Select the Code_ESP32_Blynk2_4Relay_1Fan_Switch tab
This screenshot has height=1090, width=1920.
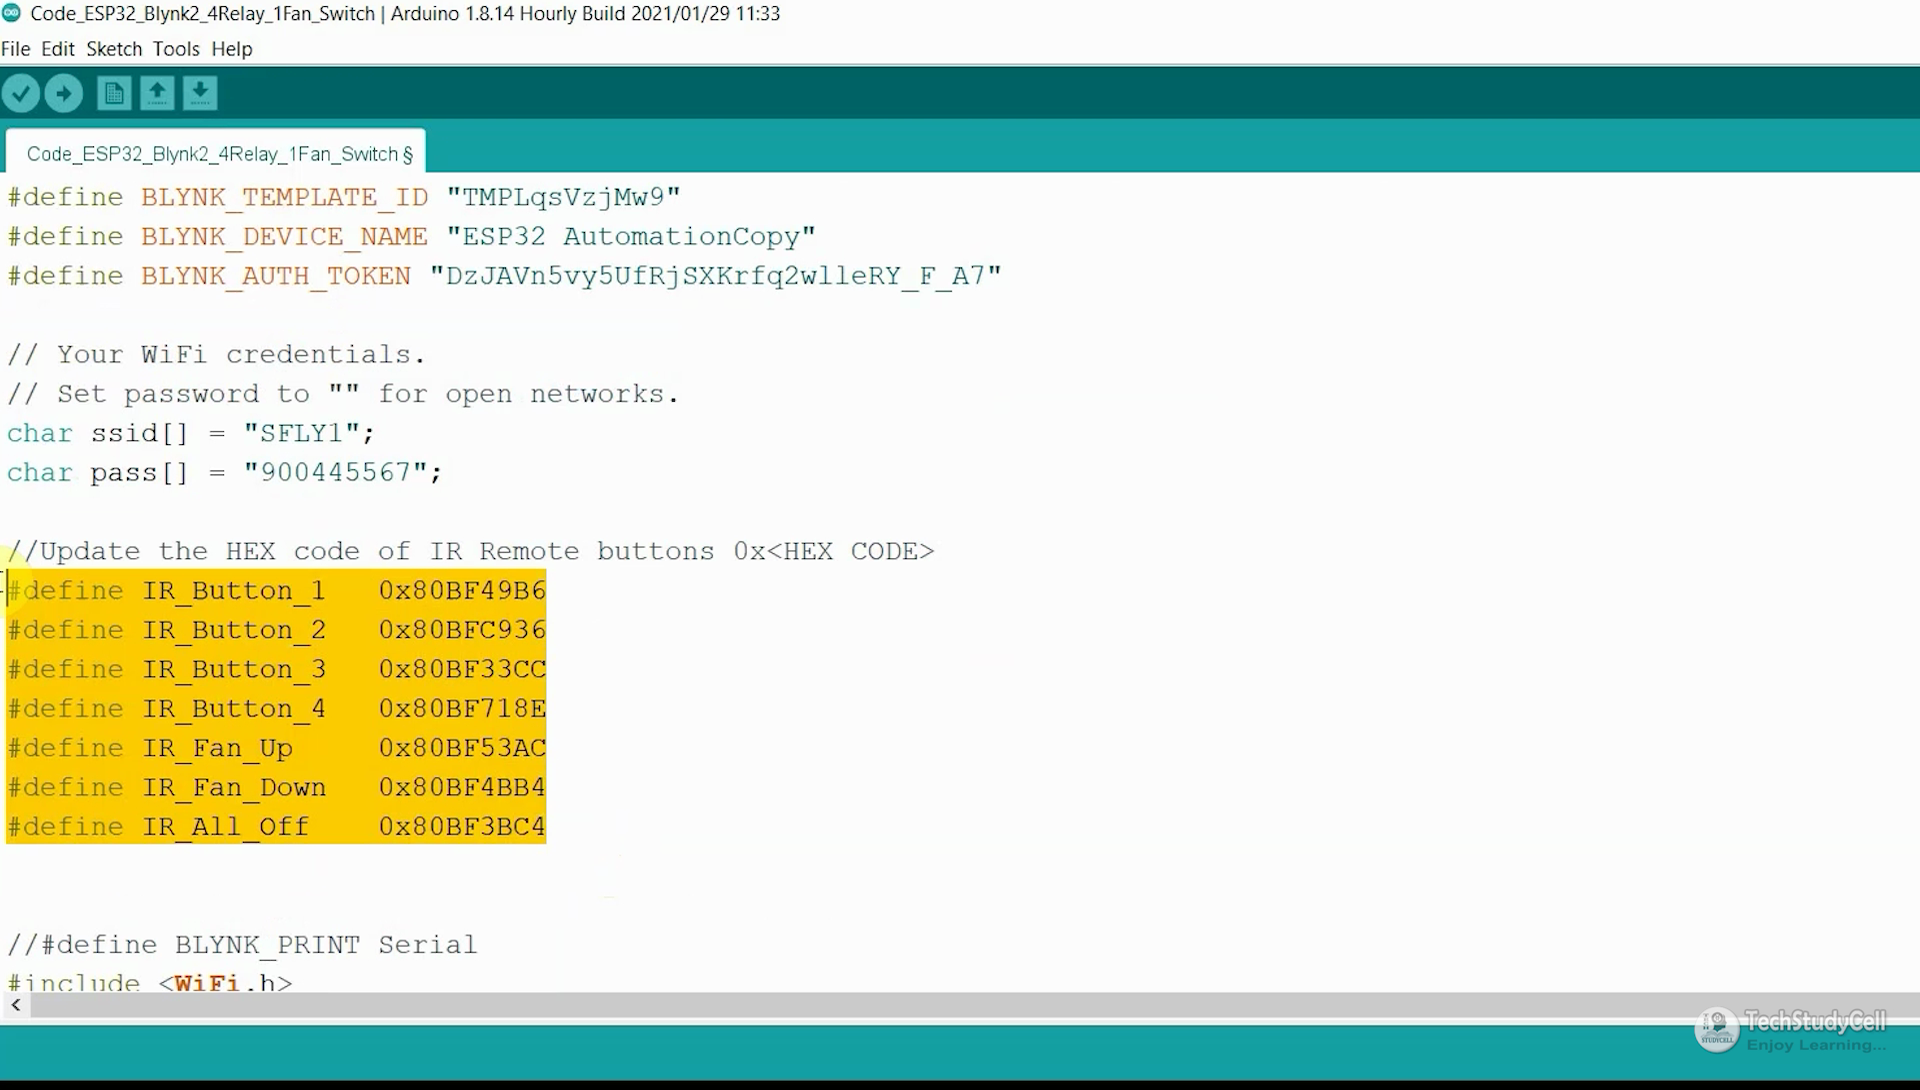215,153
